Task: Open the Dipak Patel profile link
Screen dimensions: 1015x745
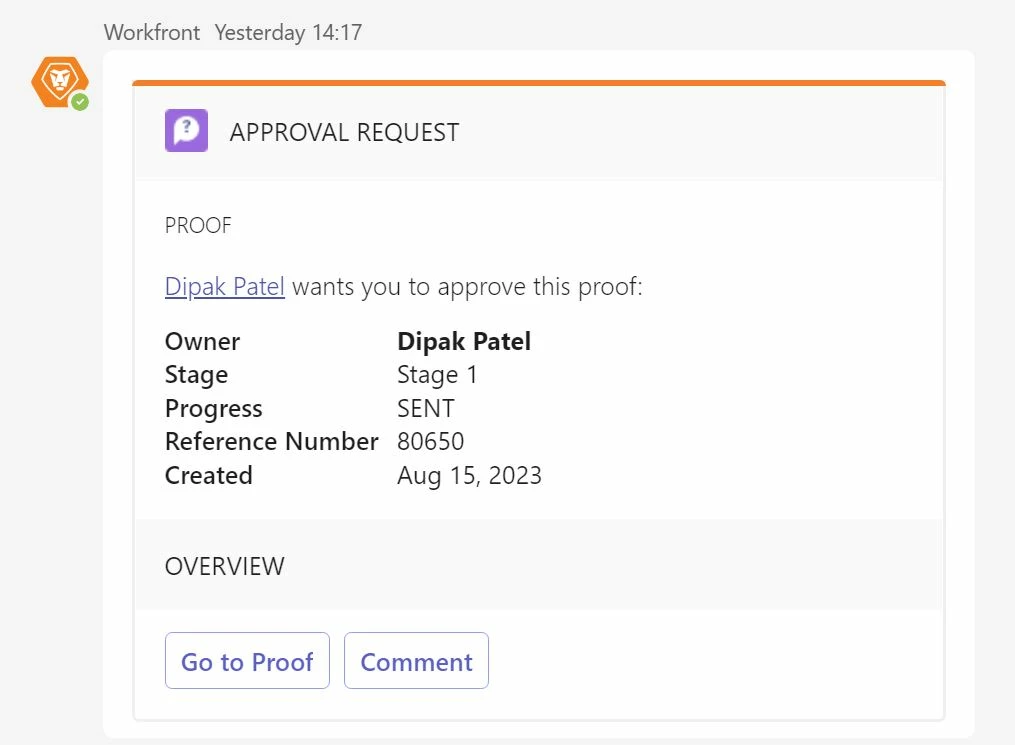Action: point(225,286)
